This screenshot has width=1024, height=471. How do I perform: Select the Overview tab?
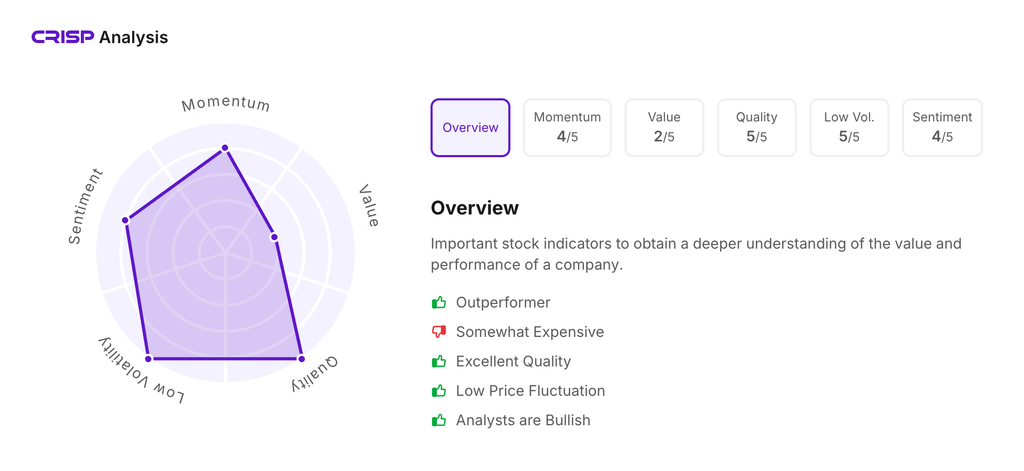(470, 128)
